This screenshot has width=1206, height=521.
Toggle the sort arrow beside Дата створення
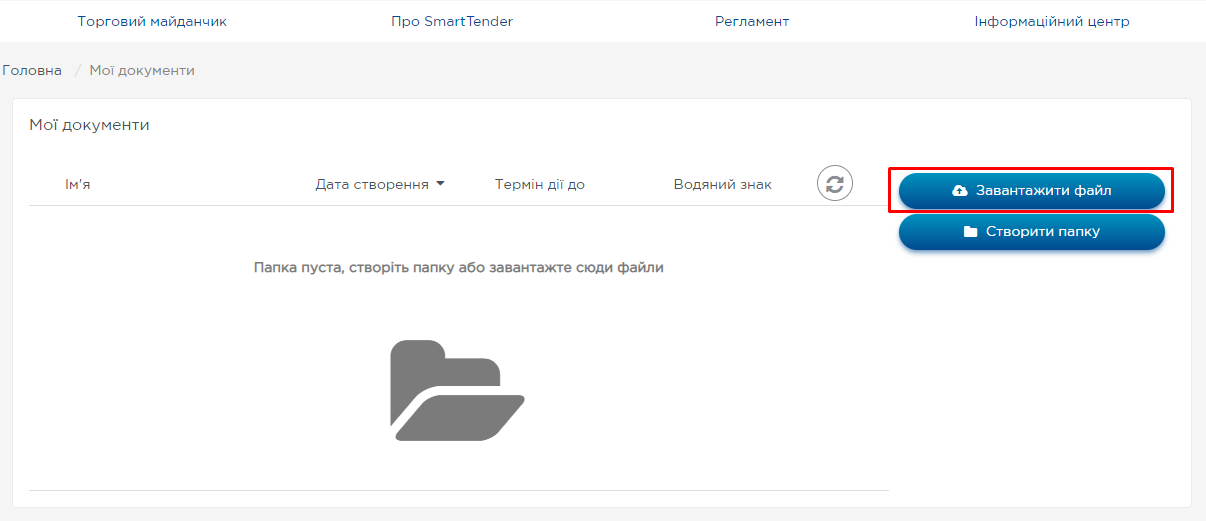tap(440, 184)
